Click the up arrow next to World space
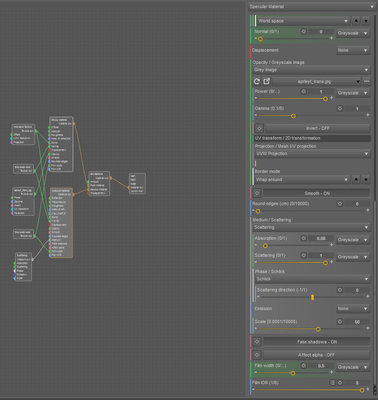Viewport: 378px width, 400px height. (x=356, y=21)
